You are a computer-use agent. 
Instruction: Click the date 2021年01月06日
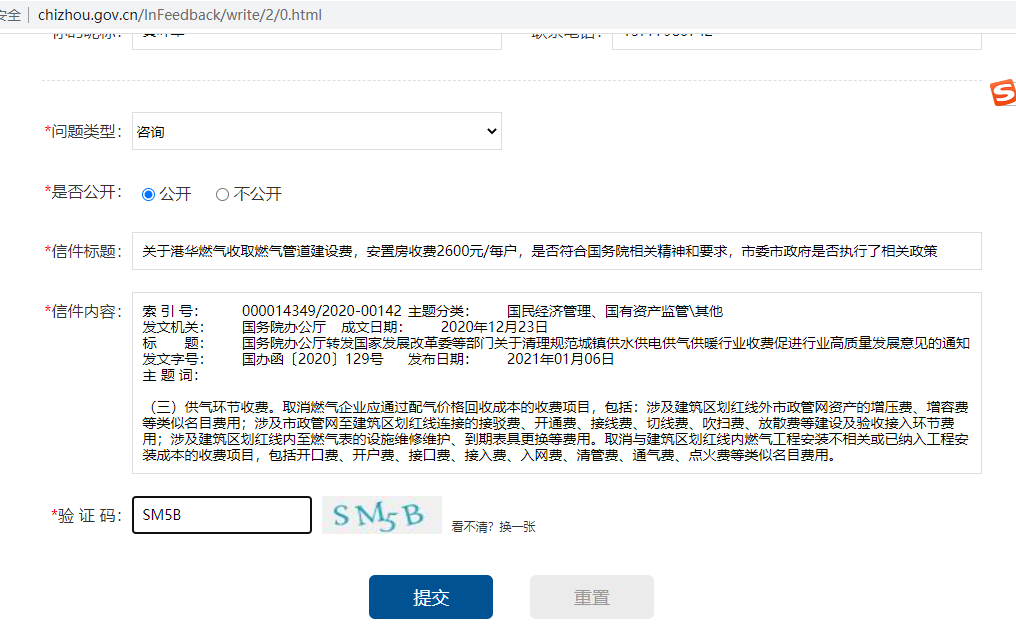click(x=560, y=359)
